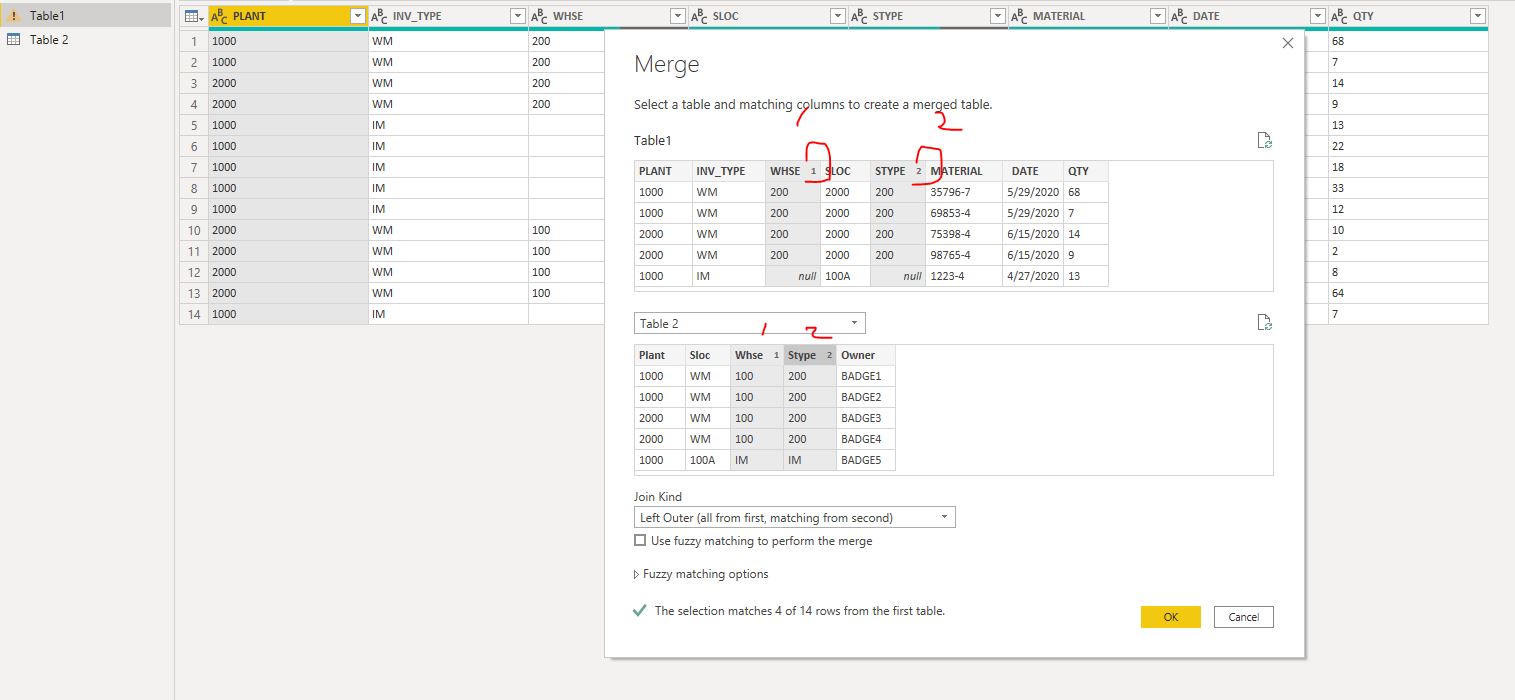Screen dimensions: 1515x700
Task: Select Table1 query with warning icon
Action: click(86, 16)
